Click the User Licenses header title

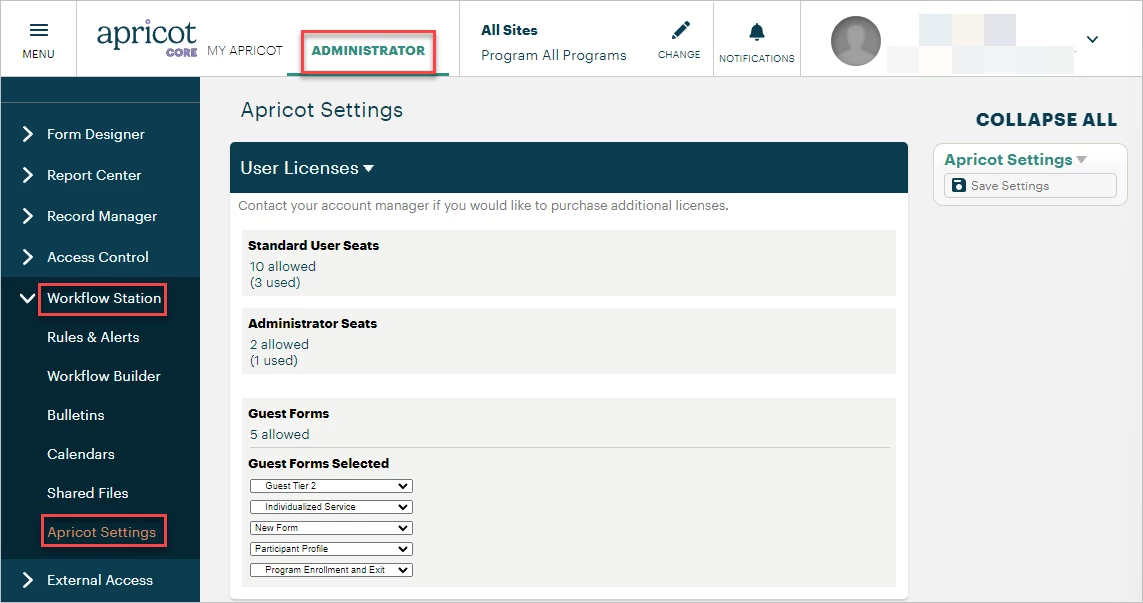point(300,168)
